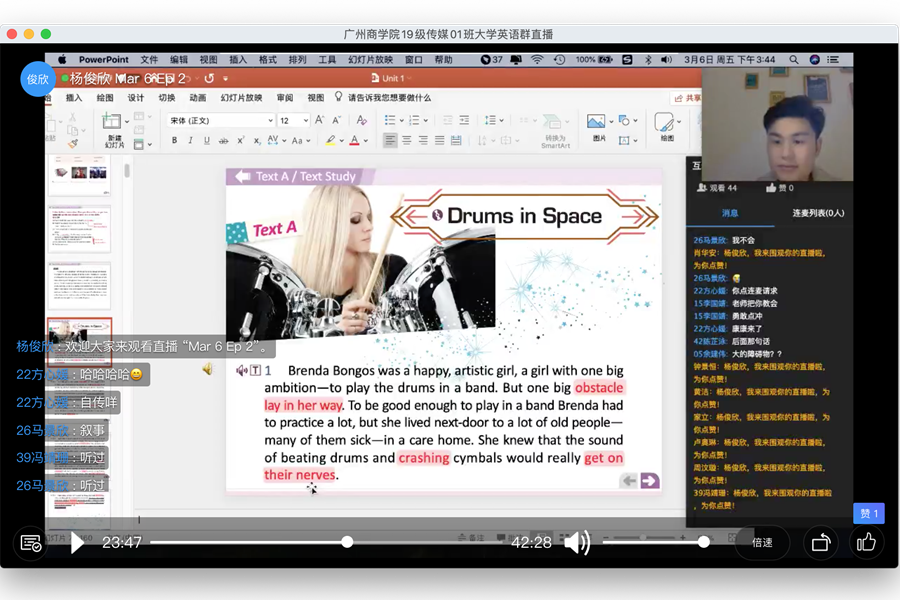Open the 编辑 menu in menu bar
The width and height of the screenshot is (900, 600).
point(179,60)
